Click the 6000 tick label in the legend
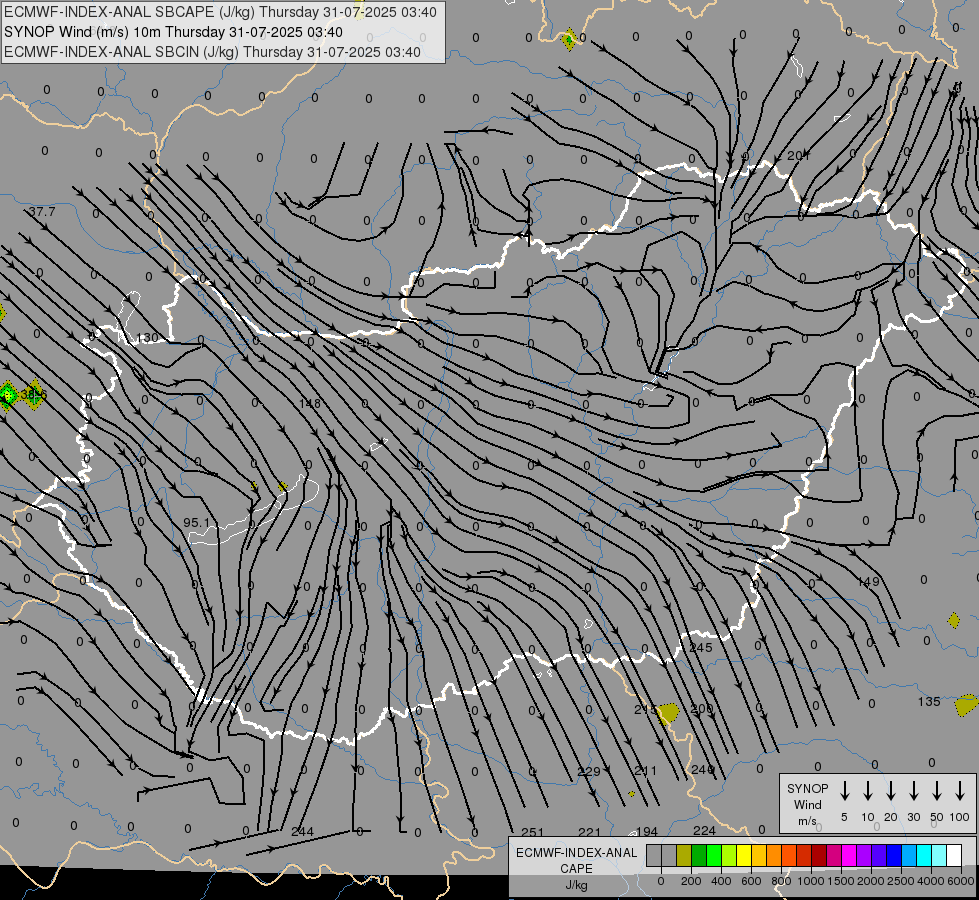 [961, 881]
